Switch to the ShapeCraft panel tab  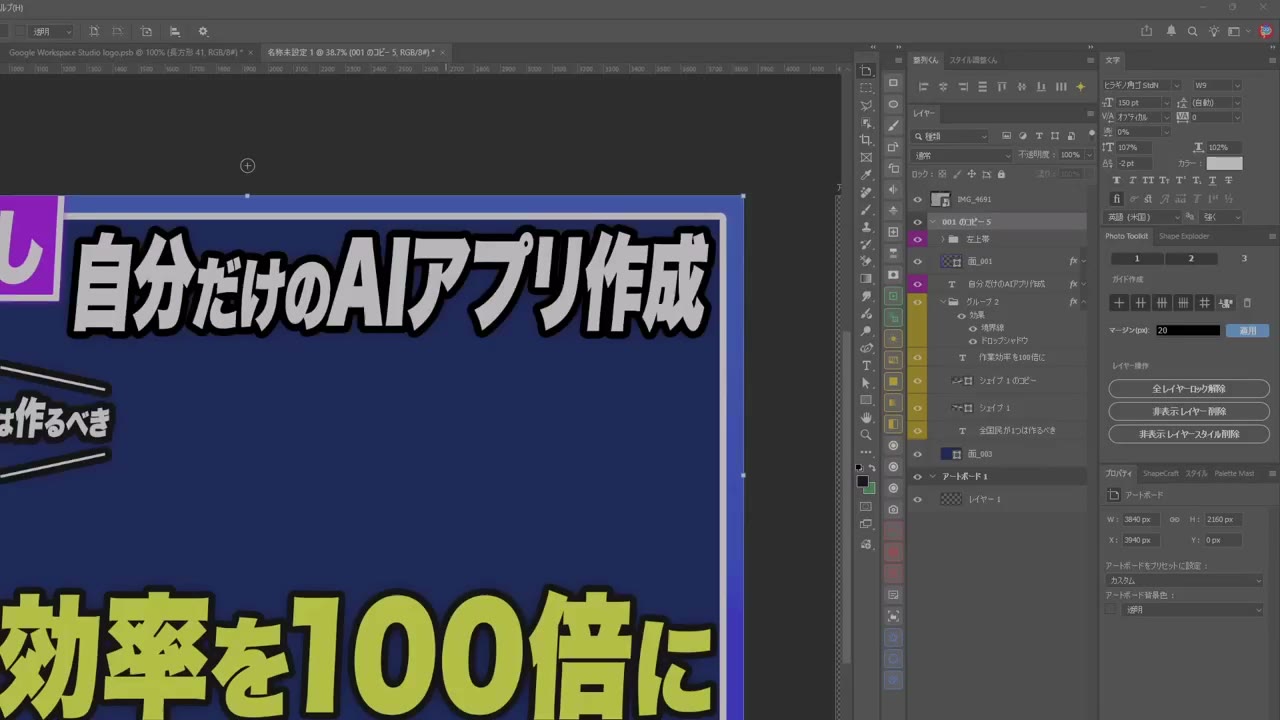(x=1160, y=474)
